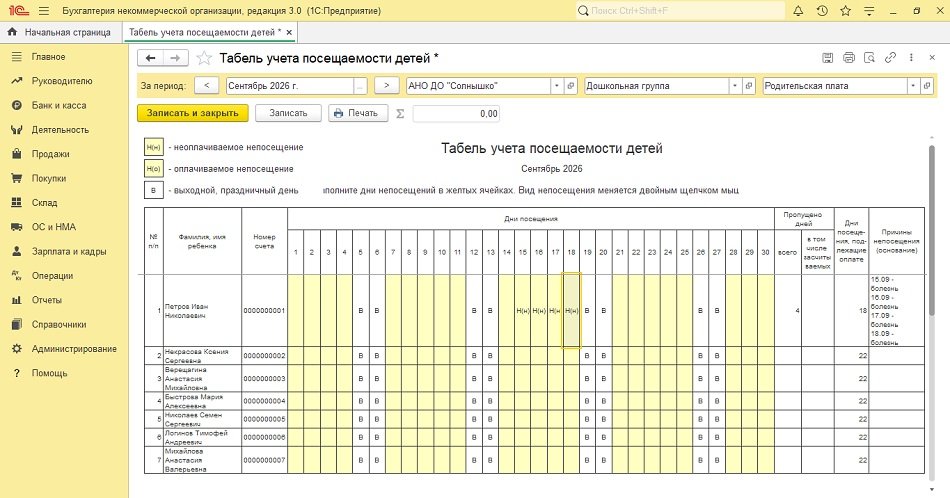Click the printer icon in form header
Screen dimensions: 950x498
848,58
